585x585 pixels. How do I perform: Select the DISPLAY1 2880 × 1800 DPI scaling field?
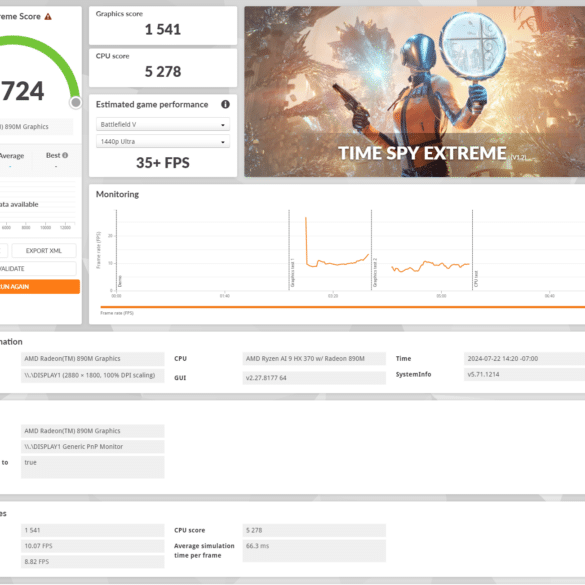(x=93, y=375)
